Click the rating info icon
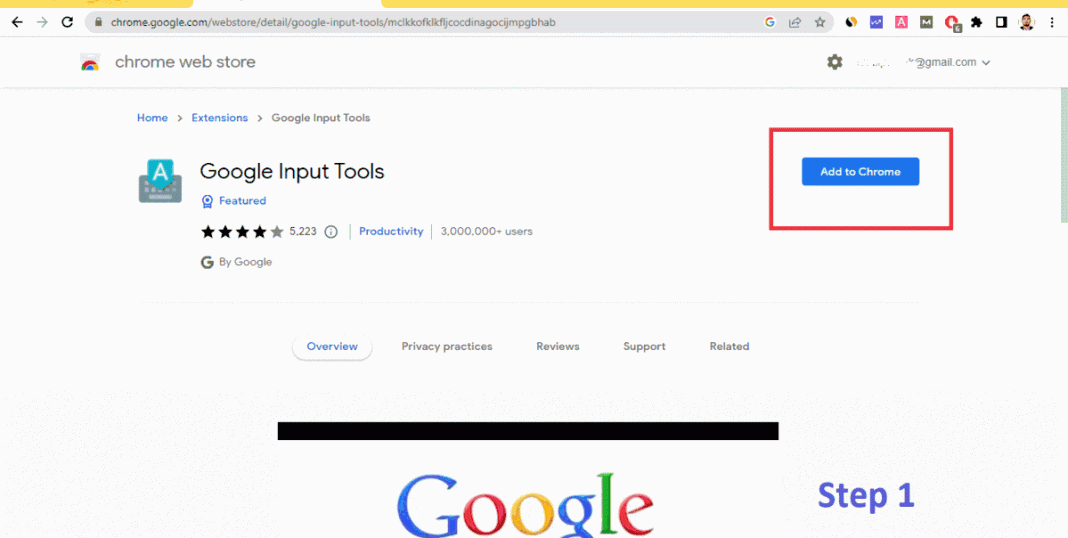Viewport: 1068px width, 538px height. point(331,232)
